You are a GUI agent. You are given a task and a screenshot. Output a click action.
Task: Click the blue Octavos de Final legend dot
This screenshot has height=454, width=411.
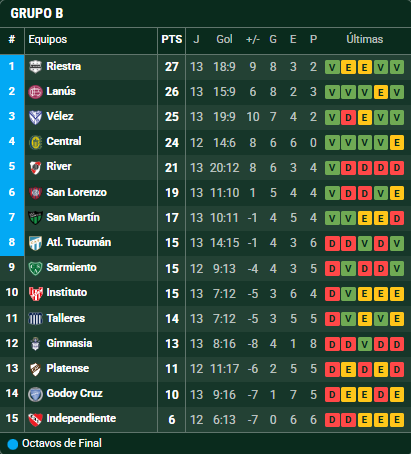click(13, 444)
